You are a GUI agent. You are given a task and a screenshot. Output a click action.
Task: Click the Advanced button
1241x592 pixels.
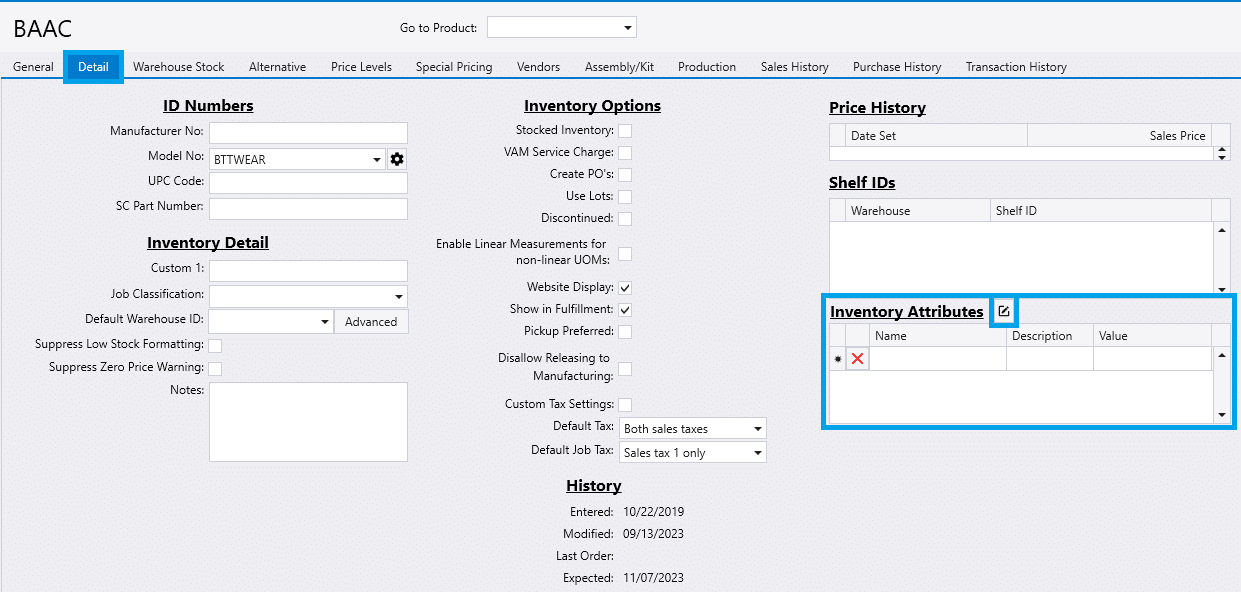coord(371,322)
